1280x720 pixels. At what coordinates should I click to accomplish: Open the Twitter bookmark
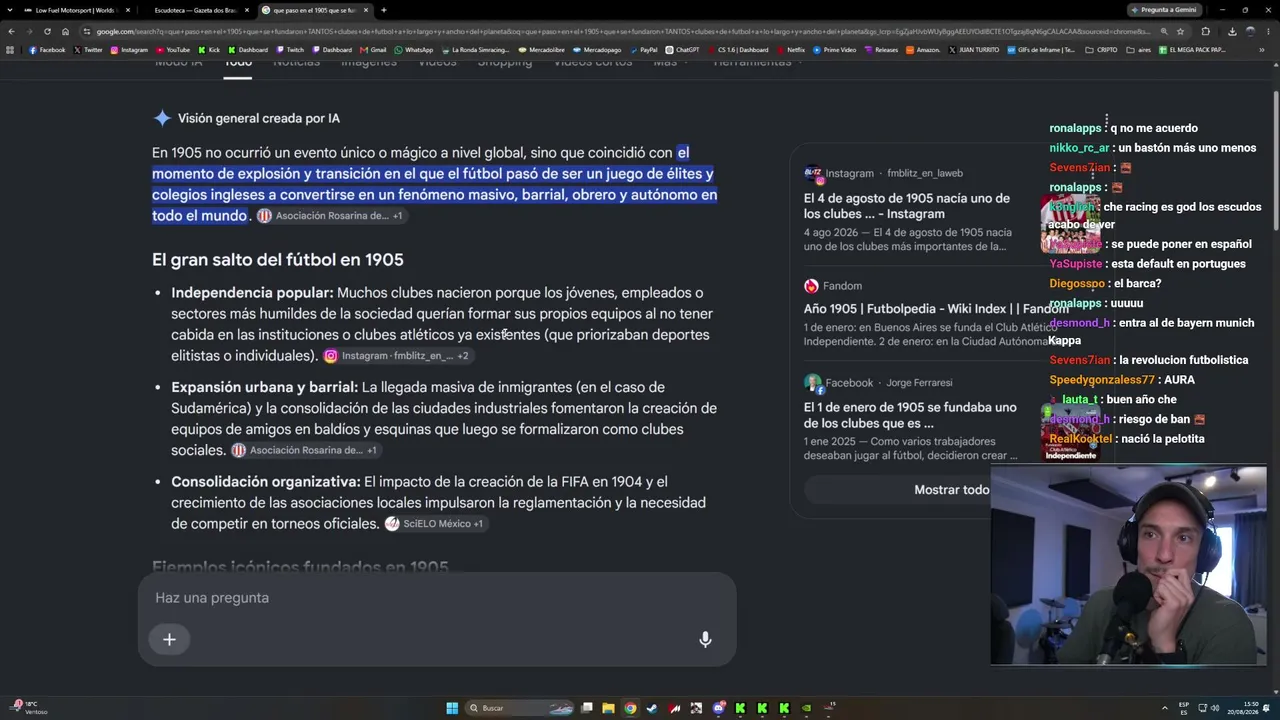point(89,50)
